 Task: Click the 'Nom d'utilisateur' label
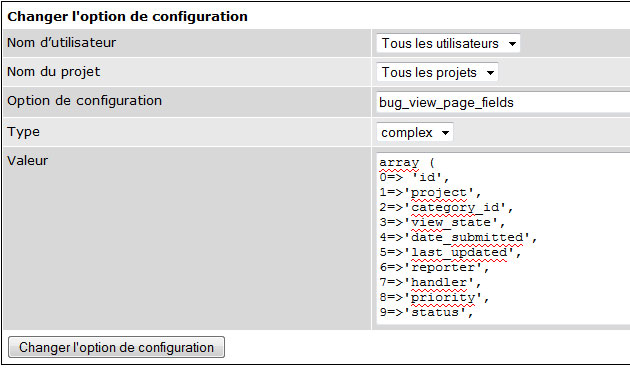pos(61,43)
